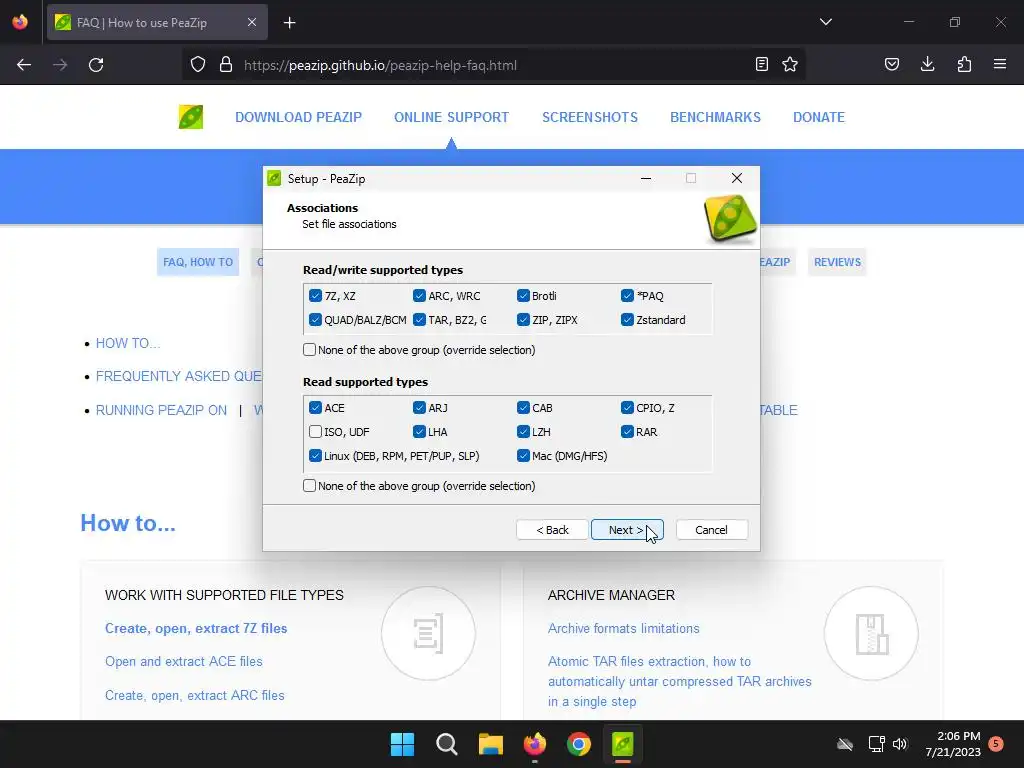
Task: Toggle the LZH checkbox
Action: [x=523, y=432]
